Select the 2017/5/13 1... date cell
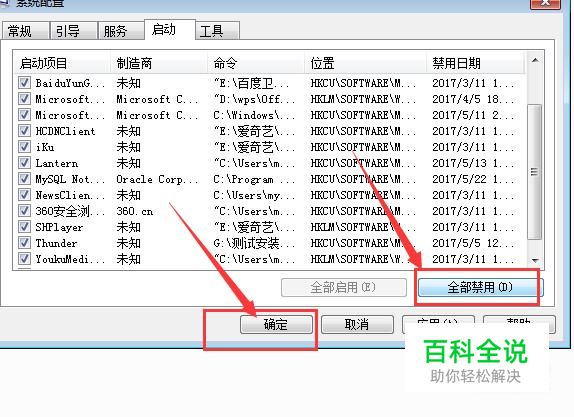 474,163
